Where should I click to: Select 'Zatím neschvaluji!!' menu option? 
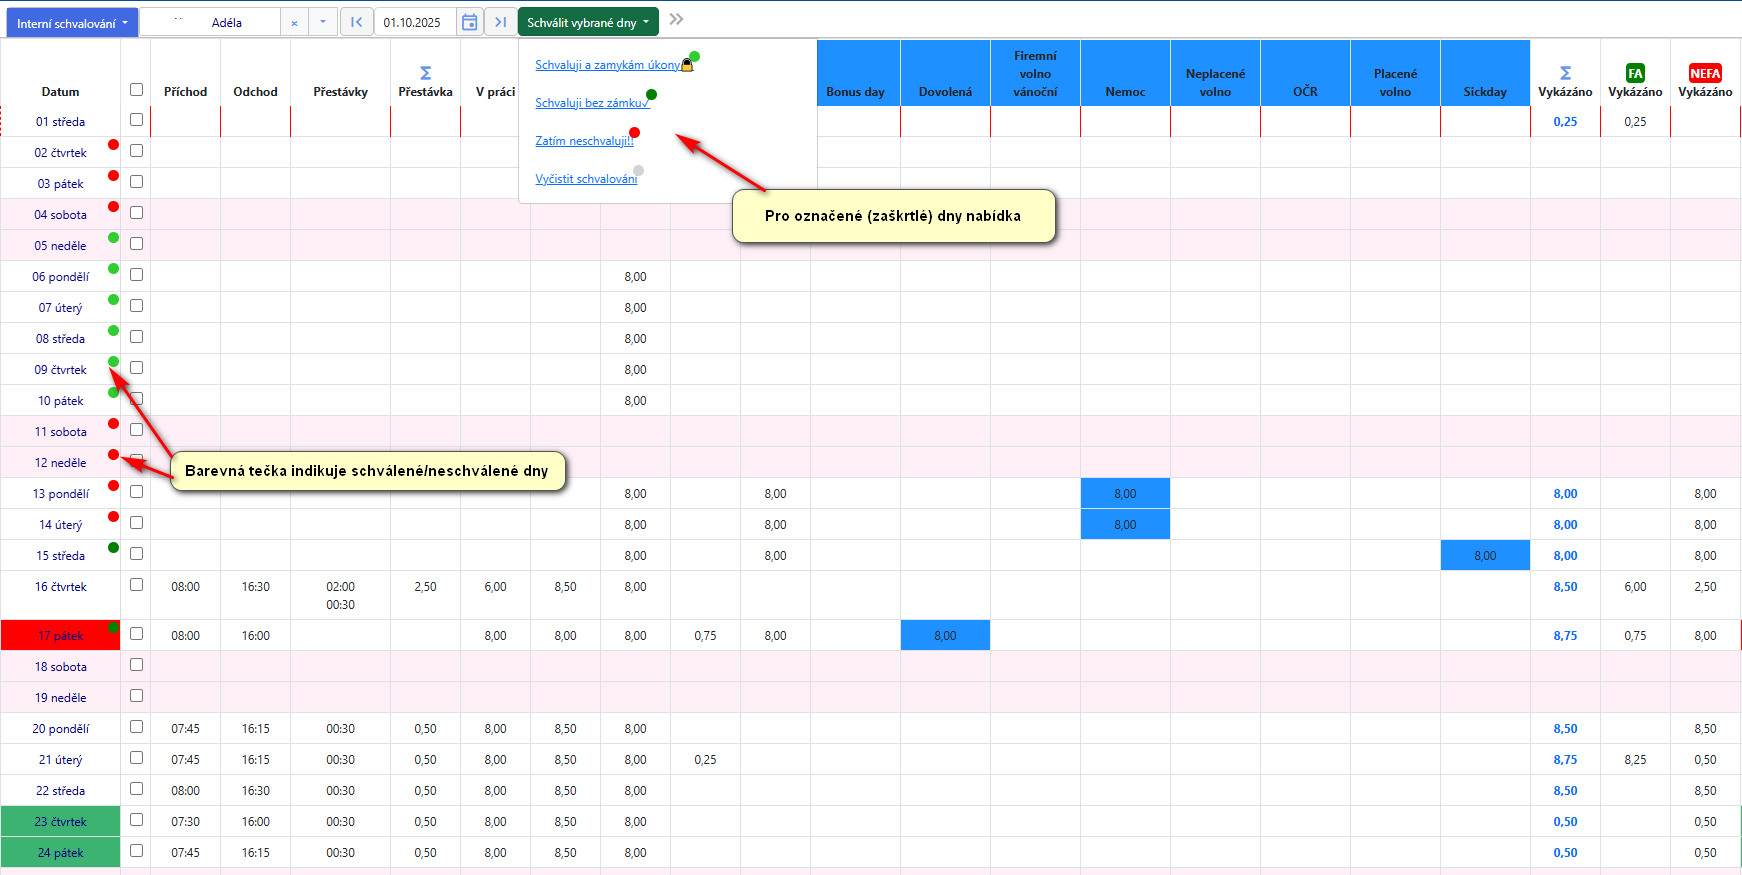pyautogui.click(x=584, y=141)
